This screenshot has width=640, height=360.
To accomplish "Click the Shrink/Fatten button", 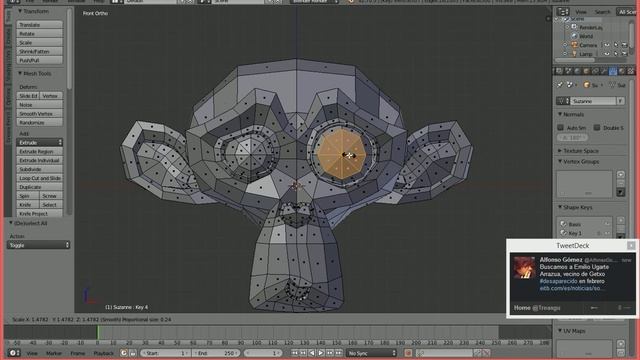I will click(x=40, y=51).
